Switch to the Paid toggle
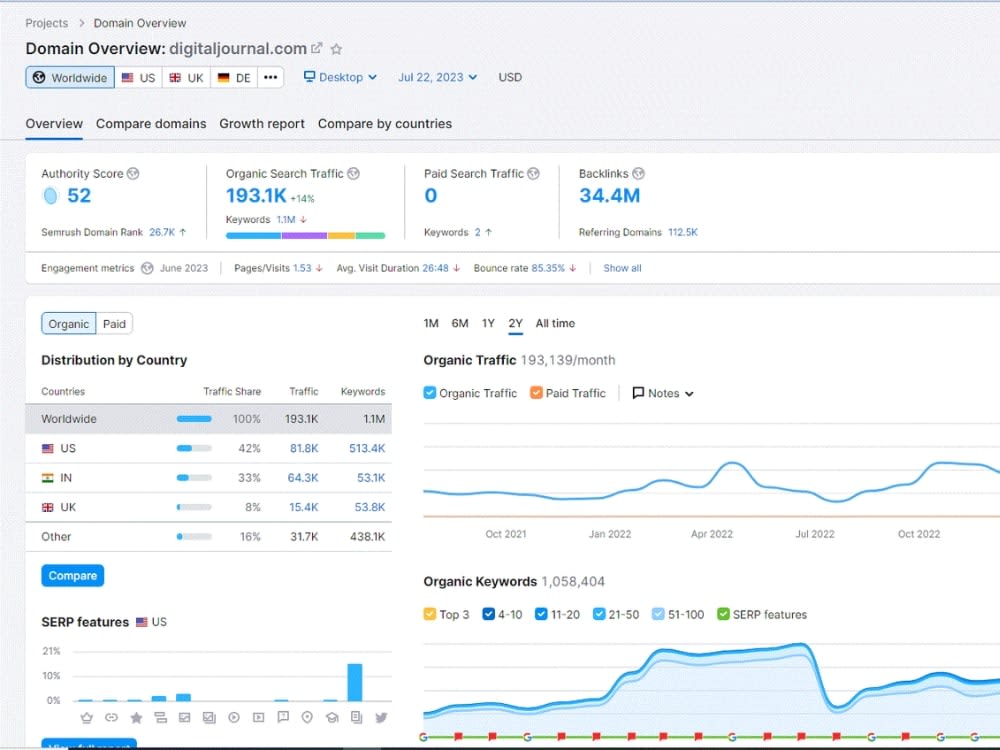The width and height of the screenshot is (1000, 750). click(x=115, y=324)
